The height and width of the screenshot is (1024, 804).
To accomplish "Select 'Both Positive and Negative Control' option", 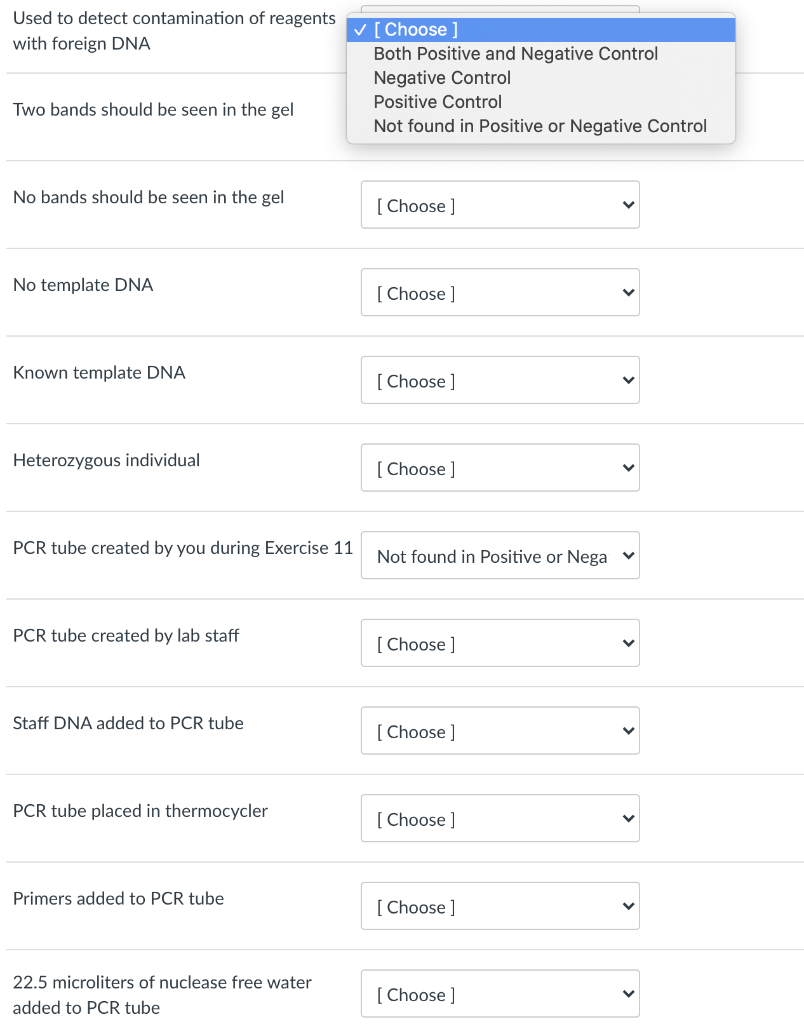I will (x=515, y=54).
